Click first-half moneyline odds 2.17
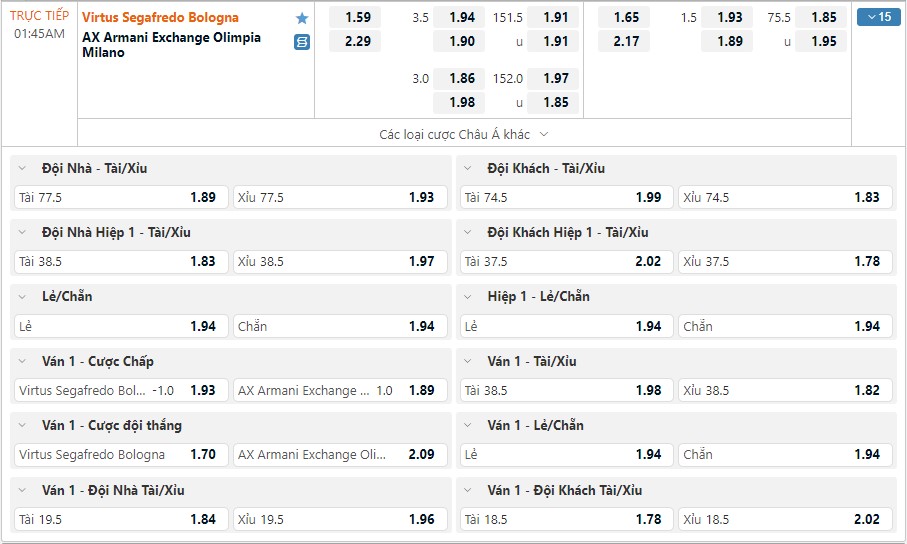Viewport: 907px width, 544px height. click(624, 42)
